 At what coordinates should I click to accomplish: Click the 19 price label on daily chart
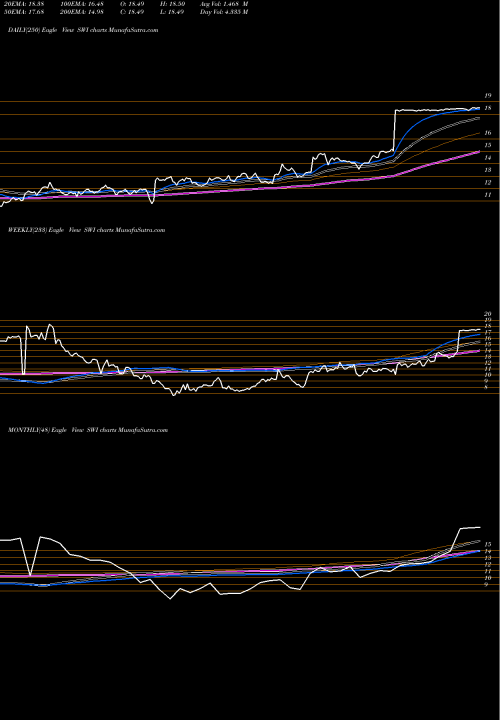click(488, 96)
